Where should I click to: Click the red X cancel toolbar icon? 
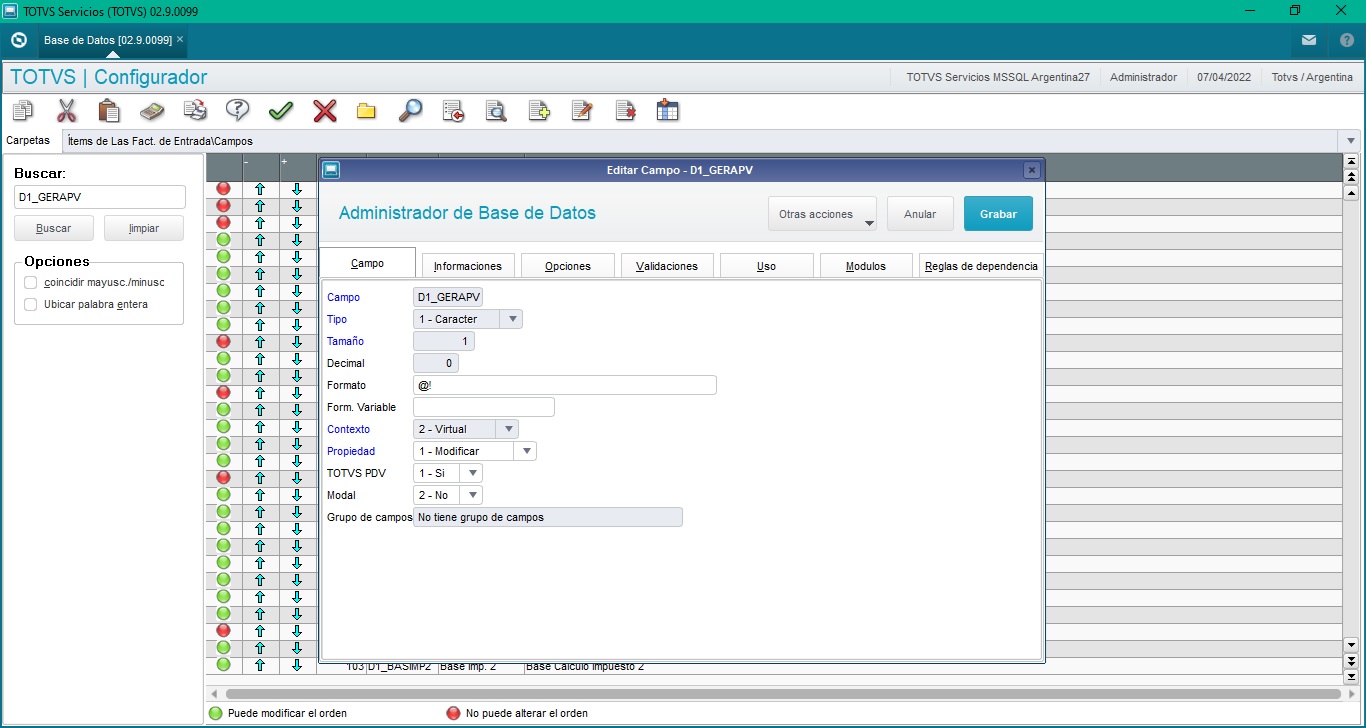(324, 110)
